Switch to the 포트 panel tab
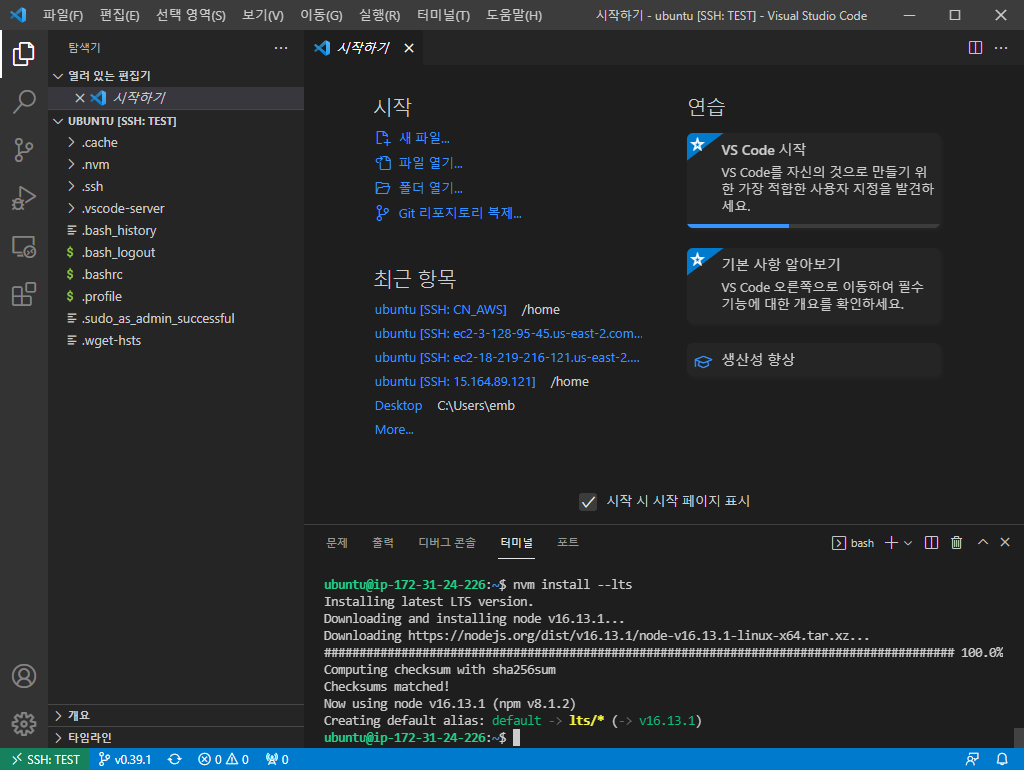 tap(568, 542)
